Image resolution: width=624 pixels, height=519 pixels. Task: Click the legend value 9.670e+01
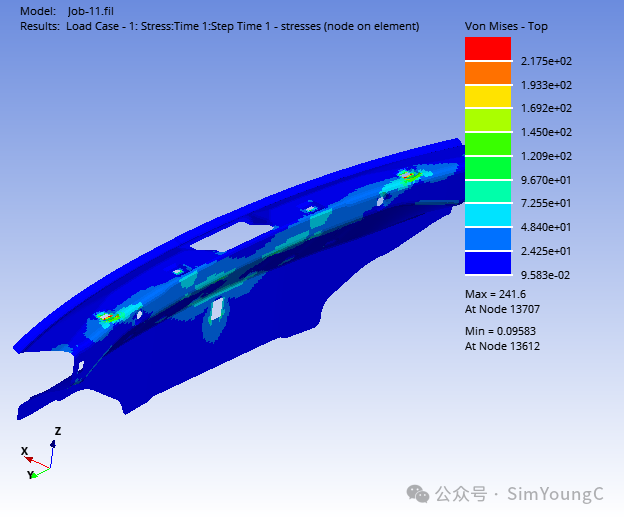[546, 180]
